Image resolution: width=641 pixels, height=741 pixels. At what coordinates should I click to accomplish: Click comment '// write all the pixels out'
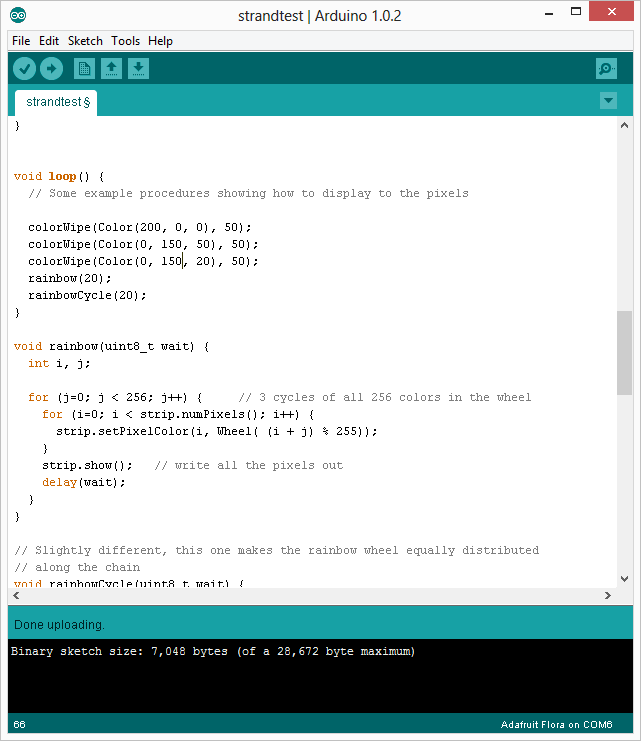(249, 465)
